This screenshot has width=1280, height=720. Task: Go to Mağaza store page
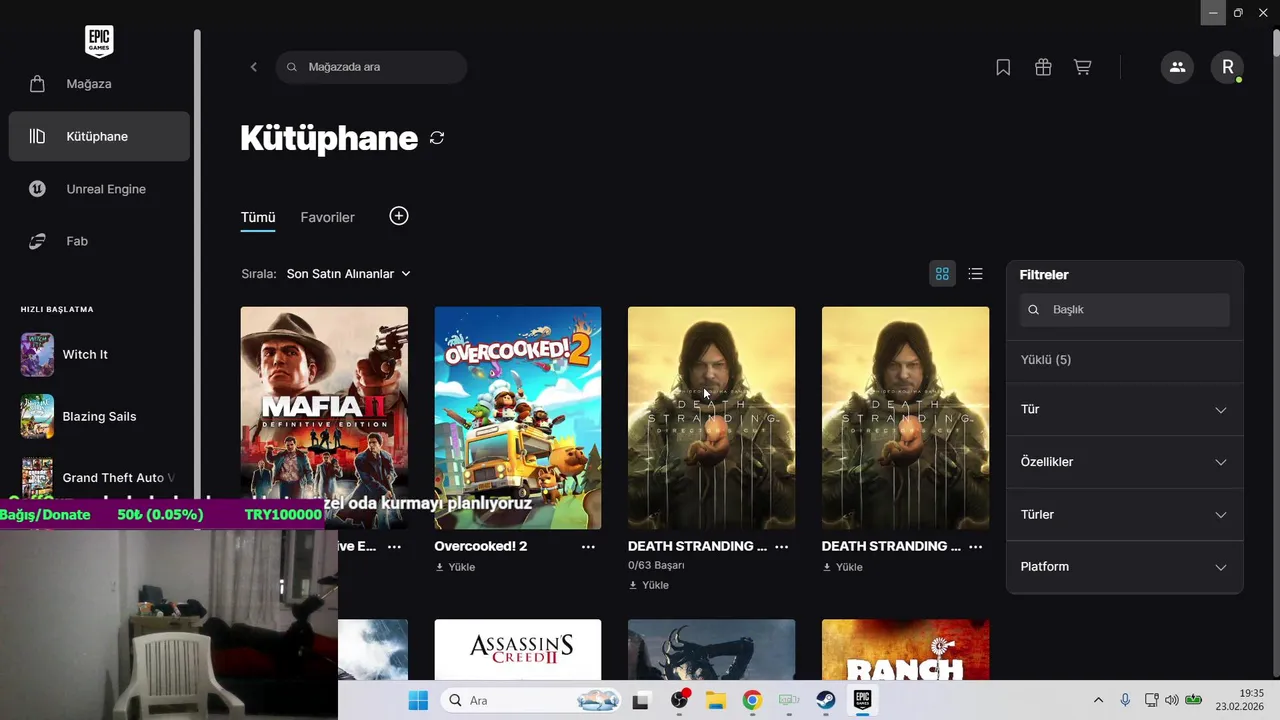coord(99,84)
